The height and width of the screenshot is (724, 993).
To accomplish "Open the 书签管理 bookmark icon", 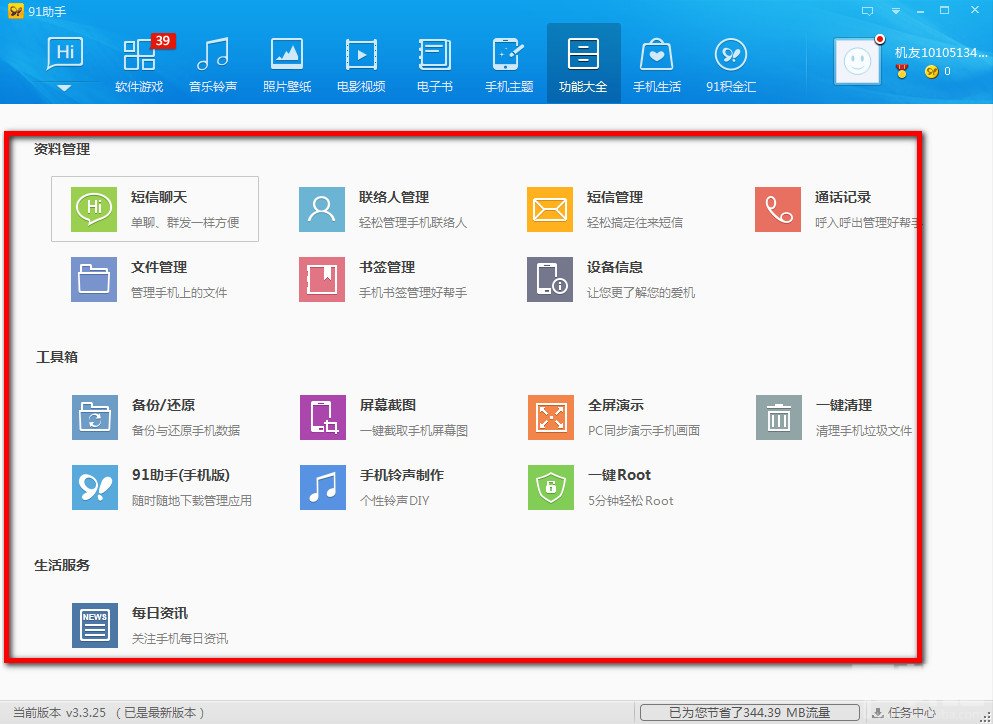I will [x=322, y=279].
